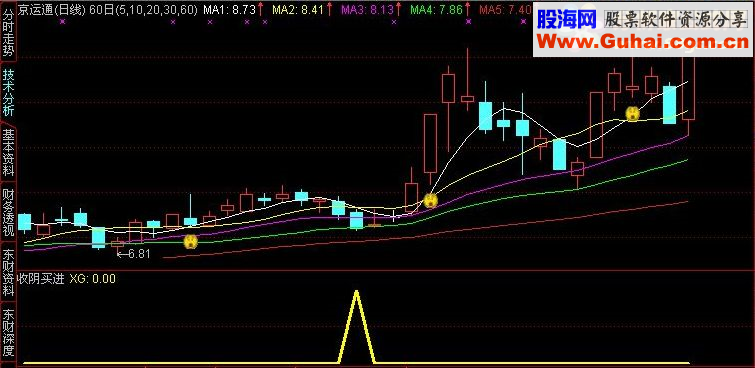755x368 pixels.
Task: Click the red up arrow after MA1: 8.73
Action: (260, 9)
